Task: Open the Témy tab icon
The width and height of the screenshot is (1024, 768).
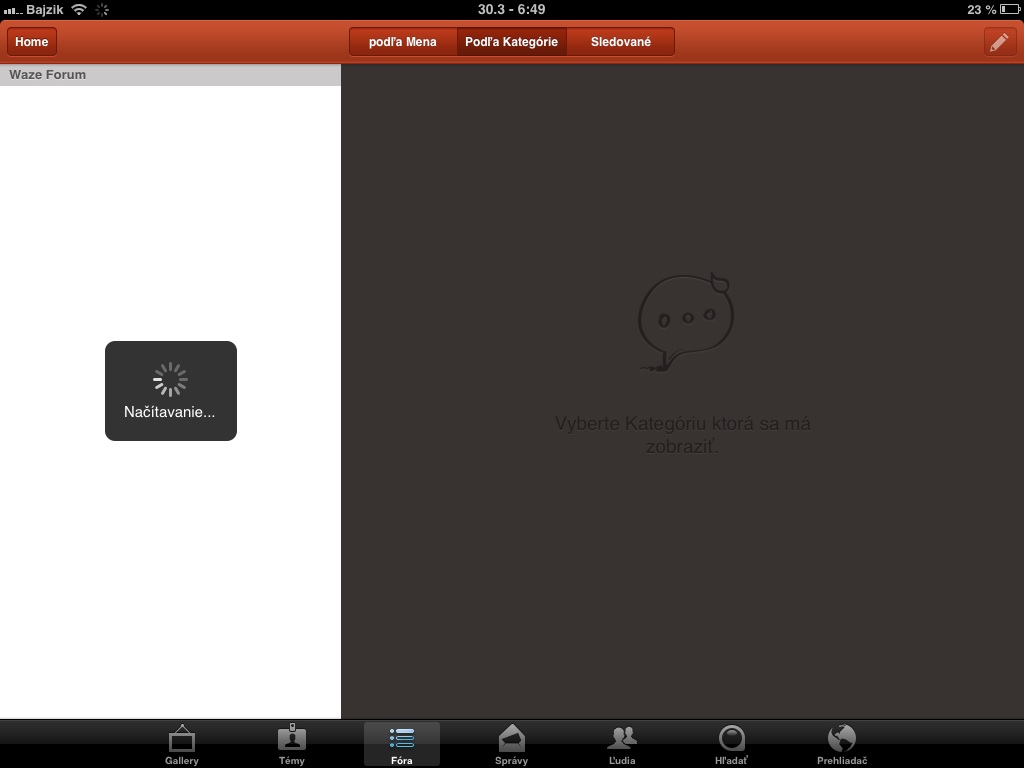Action: [x=291, y=738]
